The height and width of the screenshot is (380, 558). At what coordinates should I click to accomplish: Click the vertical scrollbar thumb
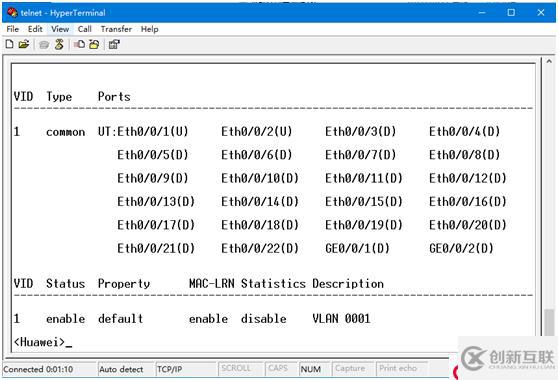coord(549,322)
